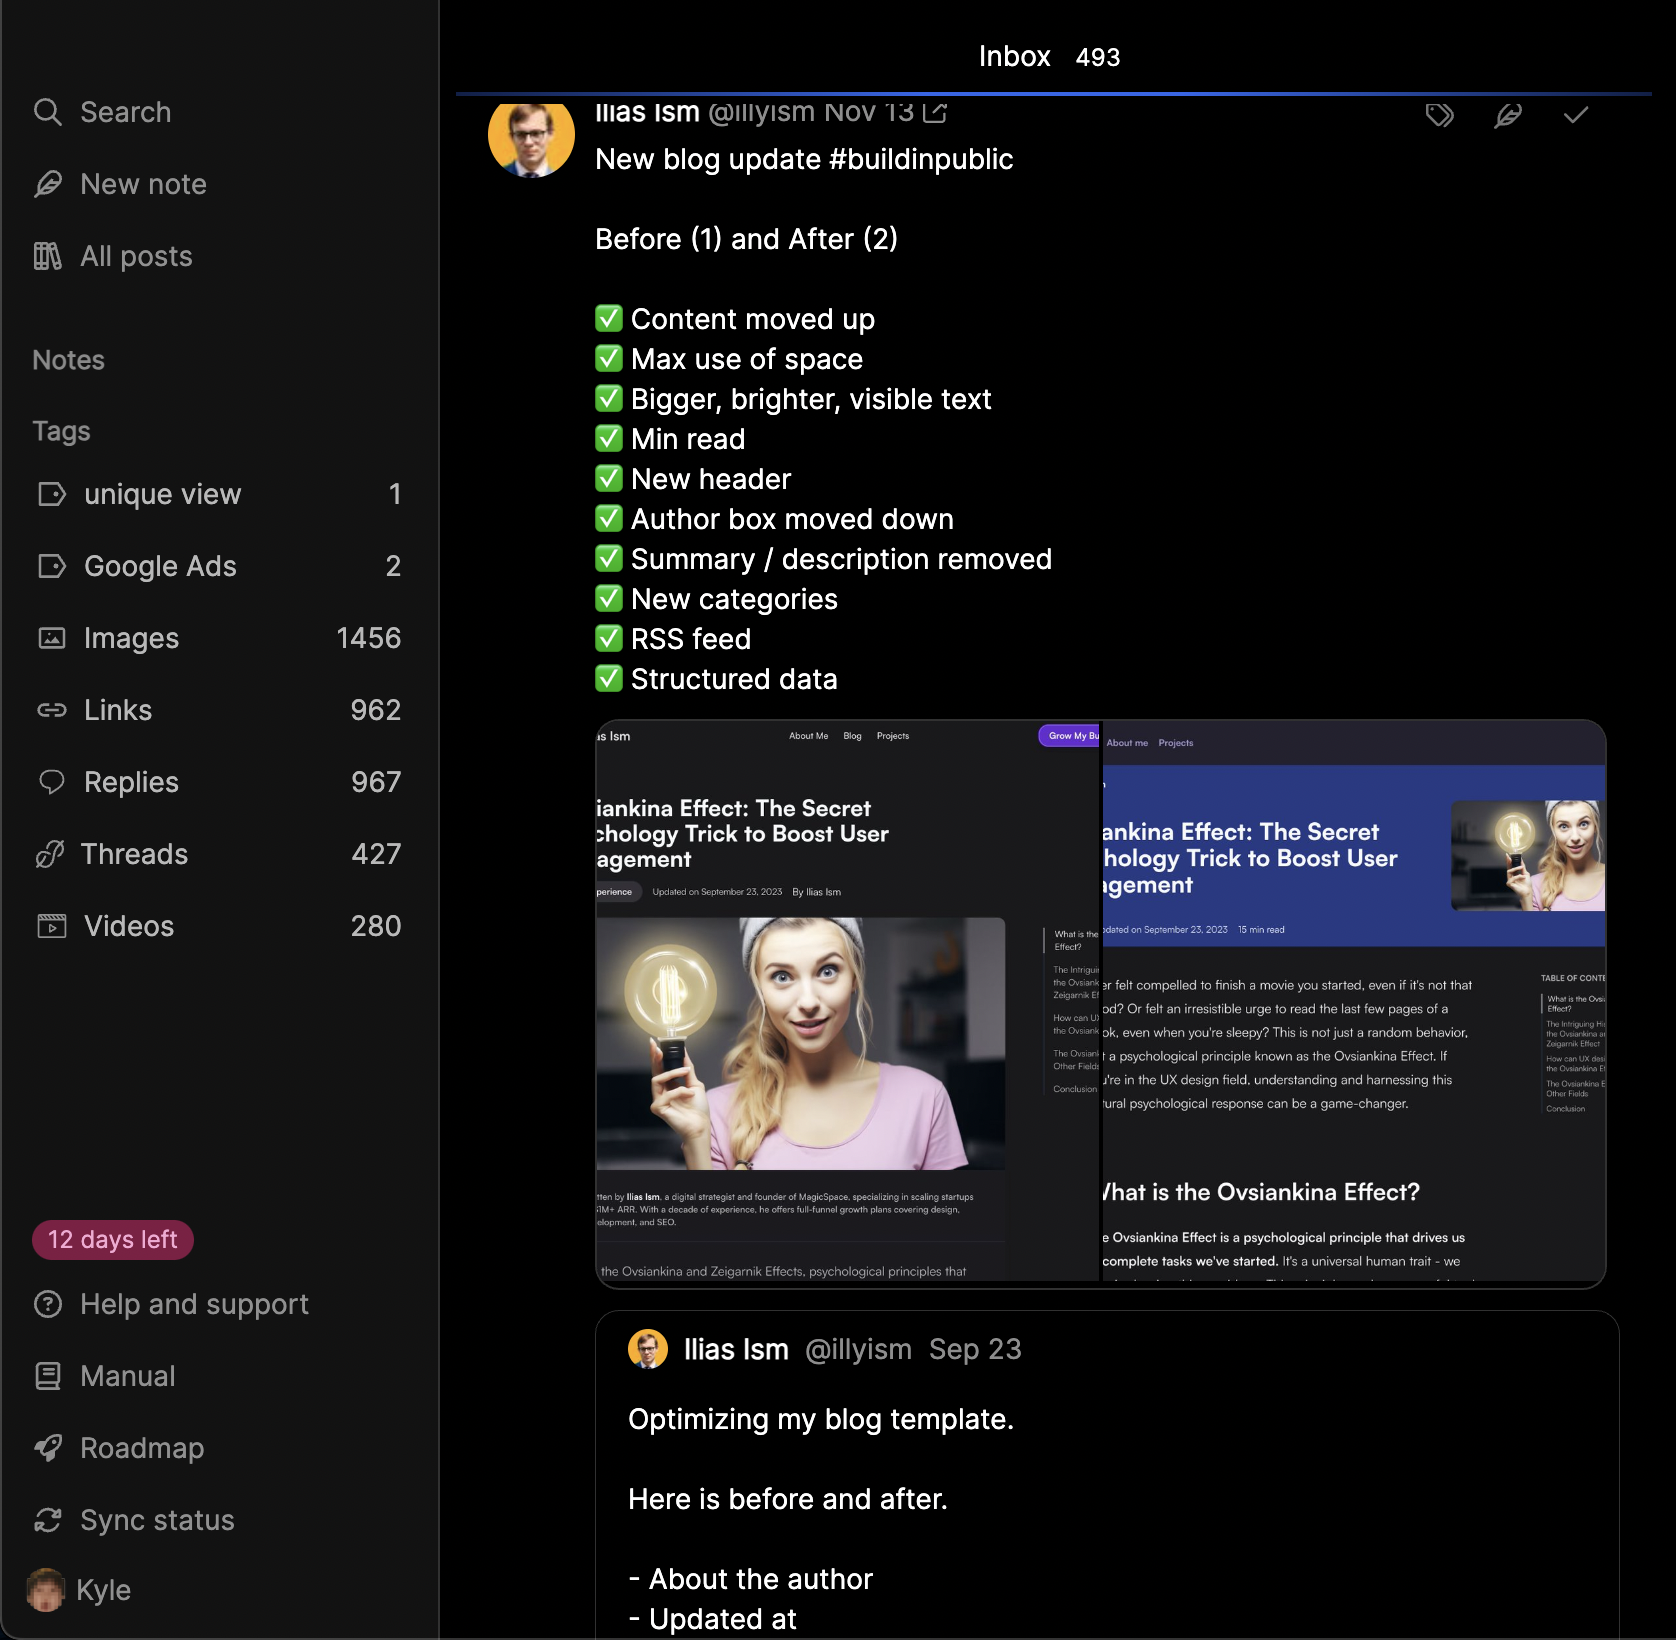Image resolution: width=1676 pixels, height=1640 pixels.
Task: Select the unique view tag
Action: tap(162, 494)
